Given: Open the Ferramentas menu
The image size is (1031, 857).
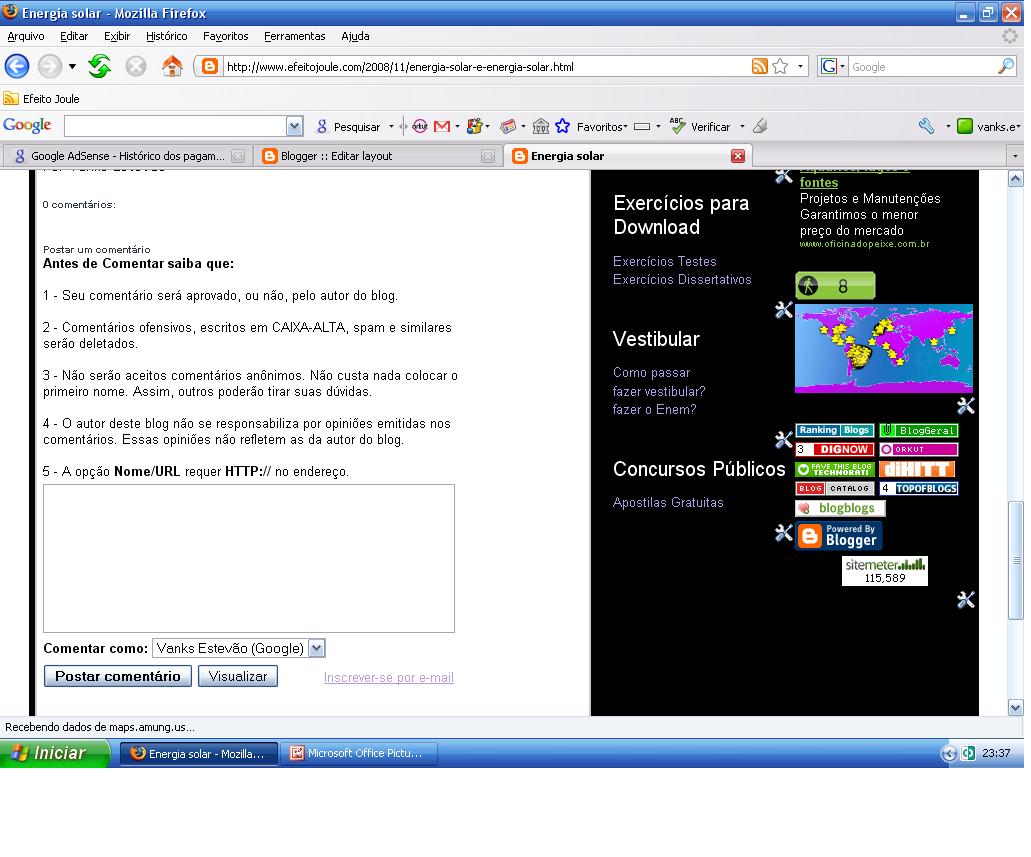Looking at the screenshot, I should point(295,36).
